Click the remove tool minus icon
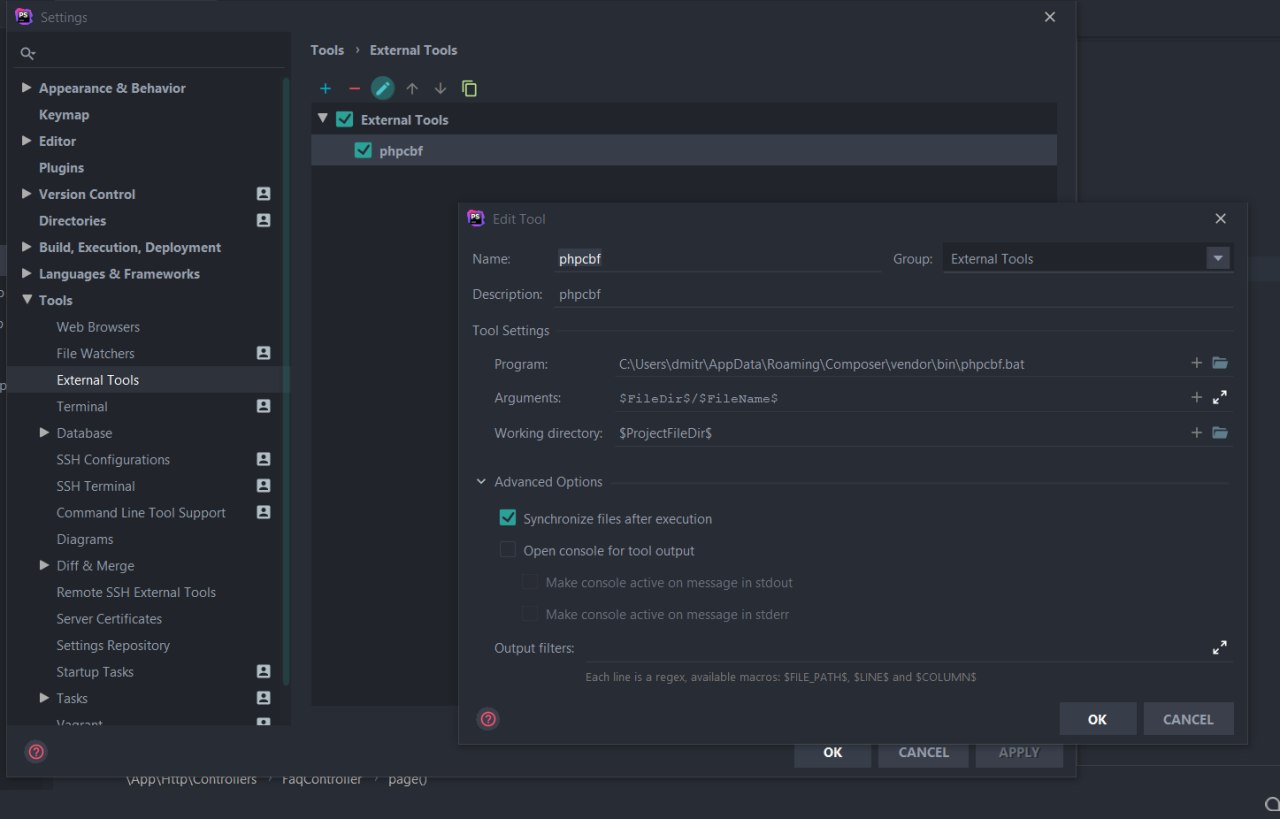 (354, 89)
